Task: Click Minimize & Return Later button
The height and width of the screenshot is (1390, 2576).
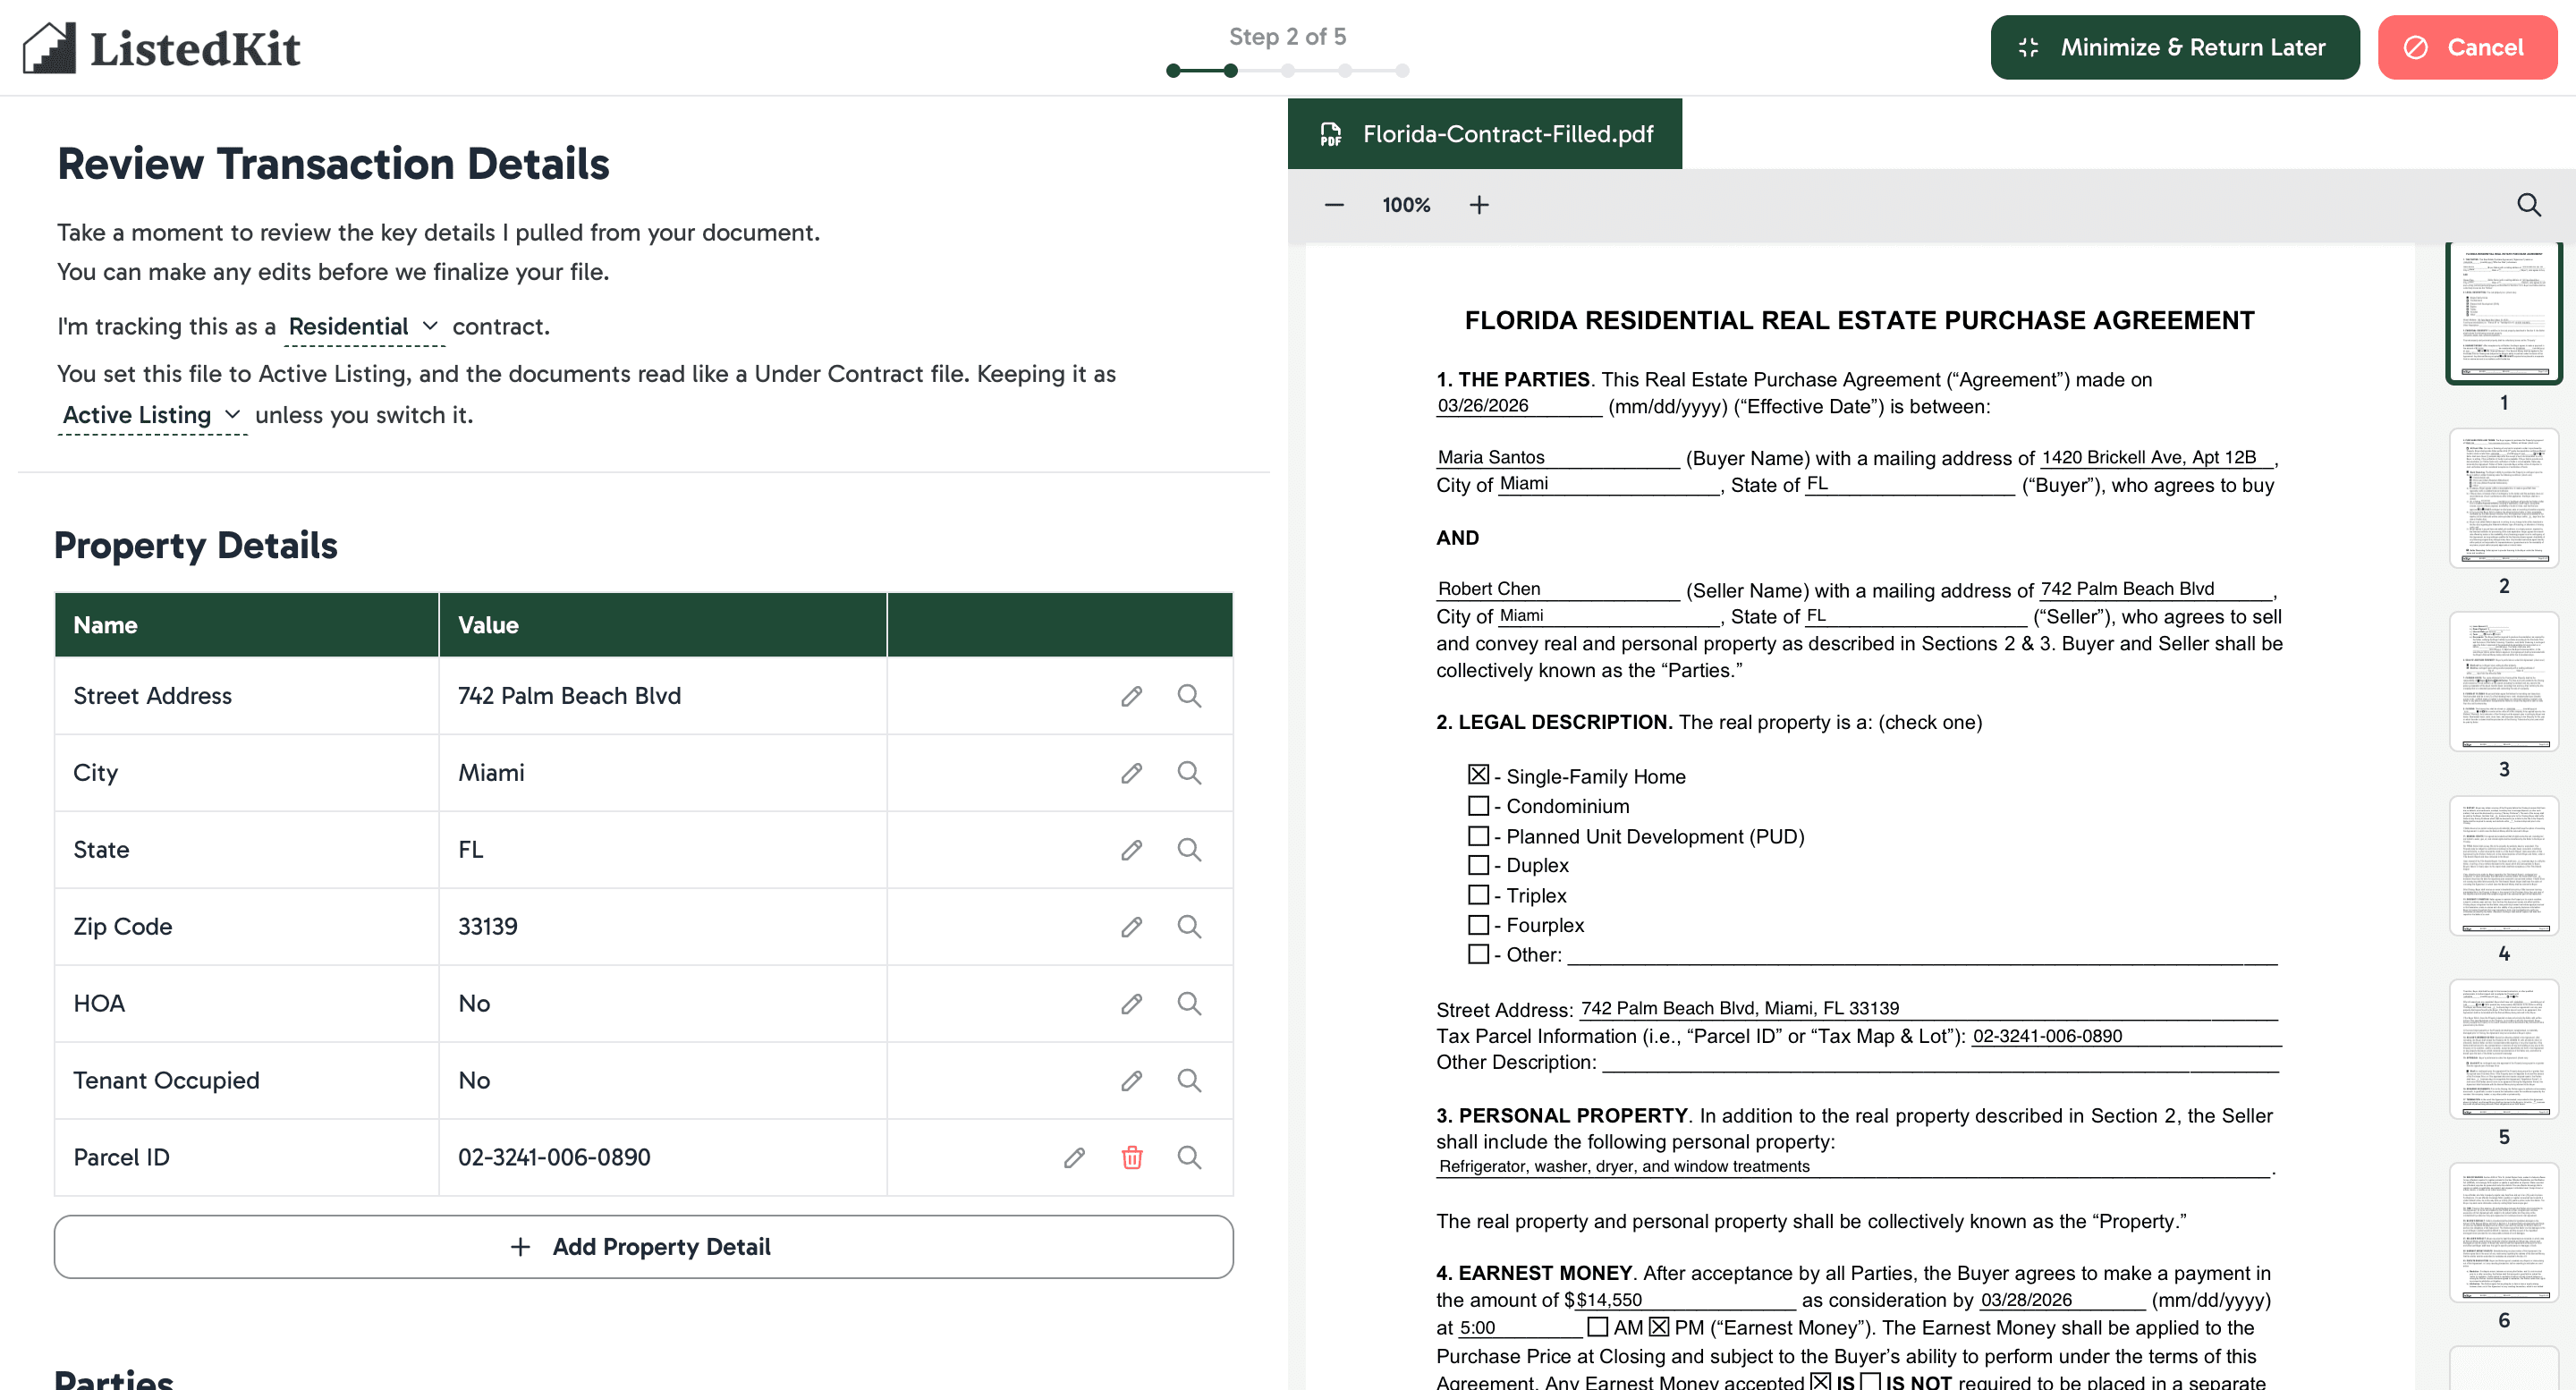Action: 2174,47
